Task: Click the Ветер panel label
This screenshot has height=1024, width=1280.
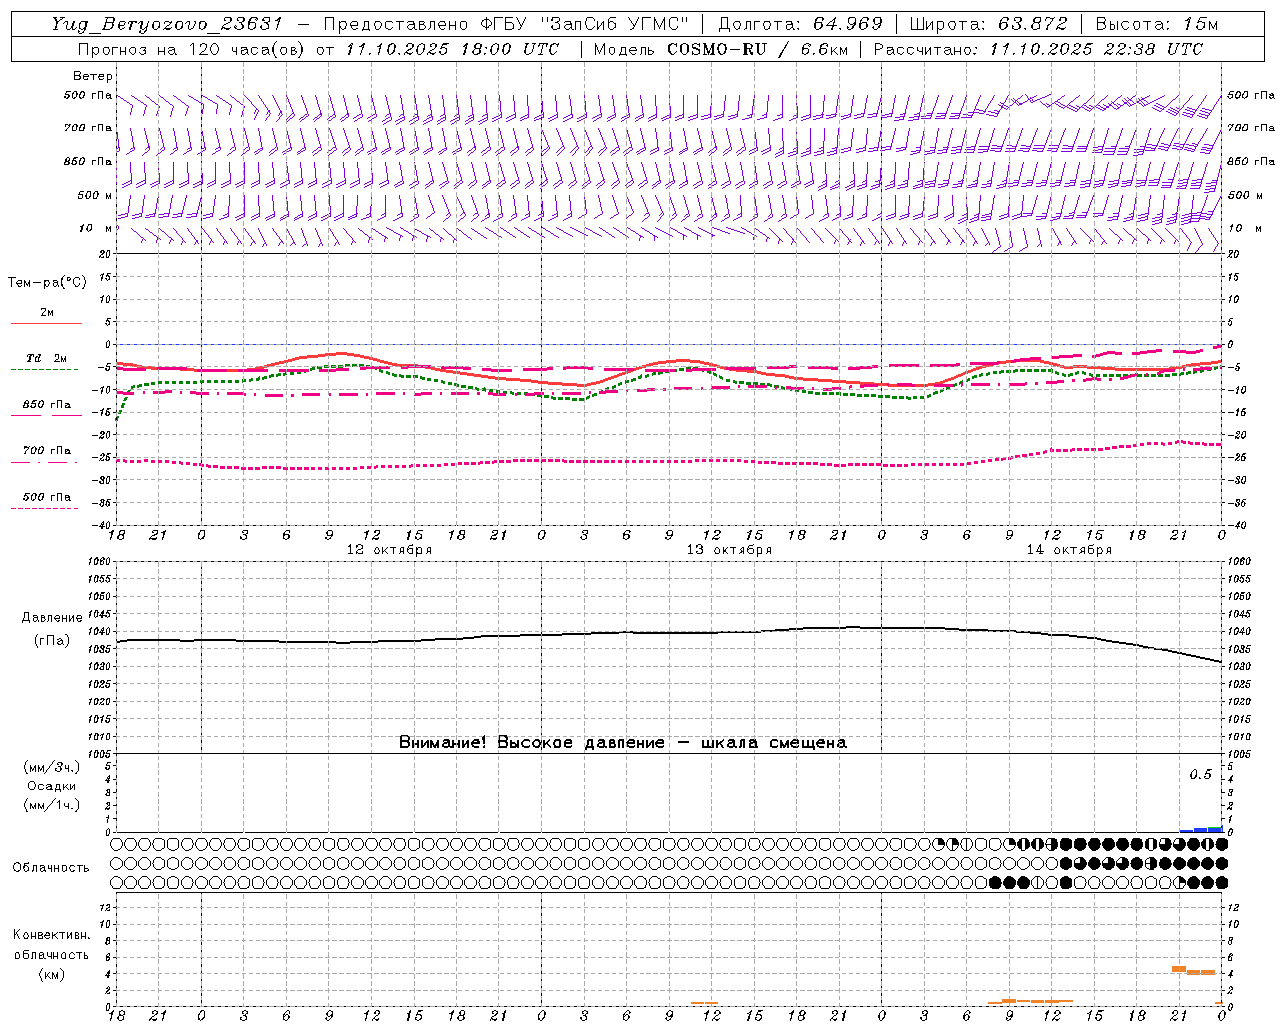Action: (92, 76)
